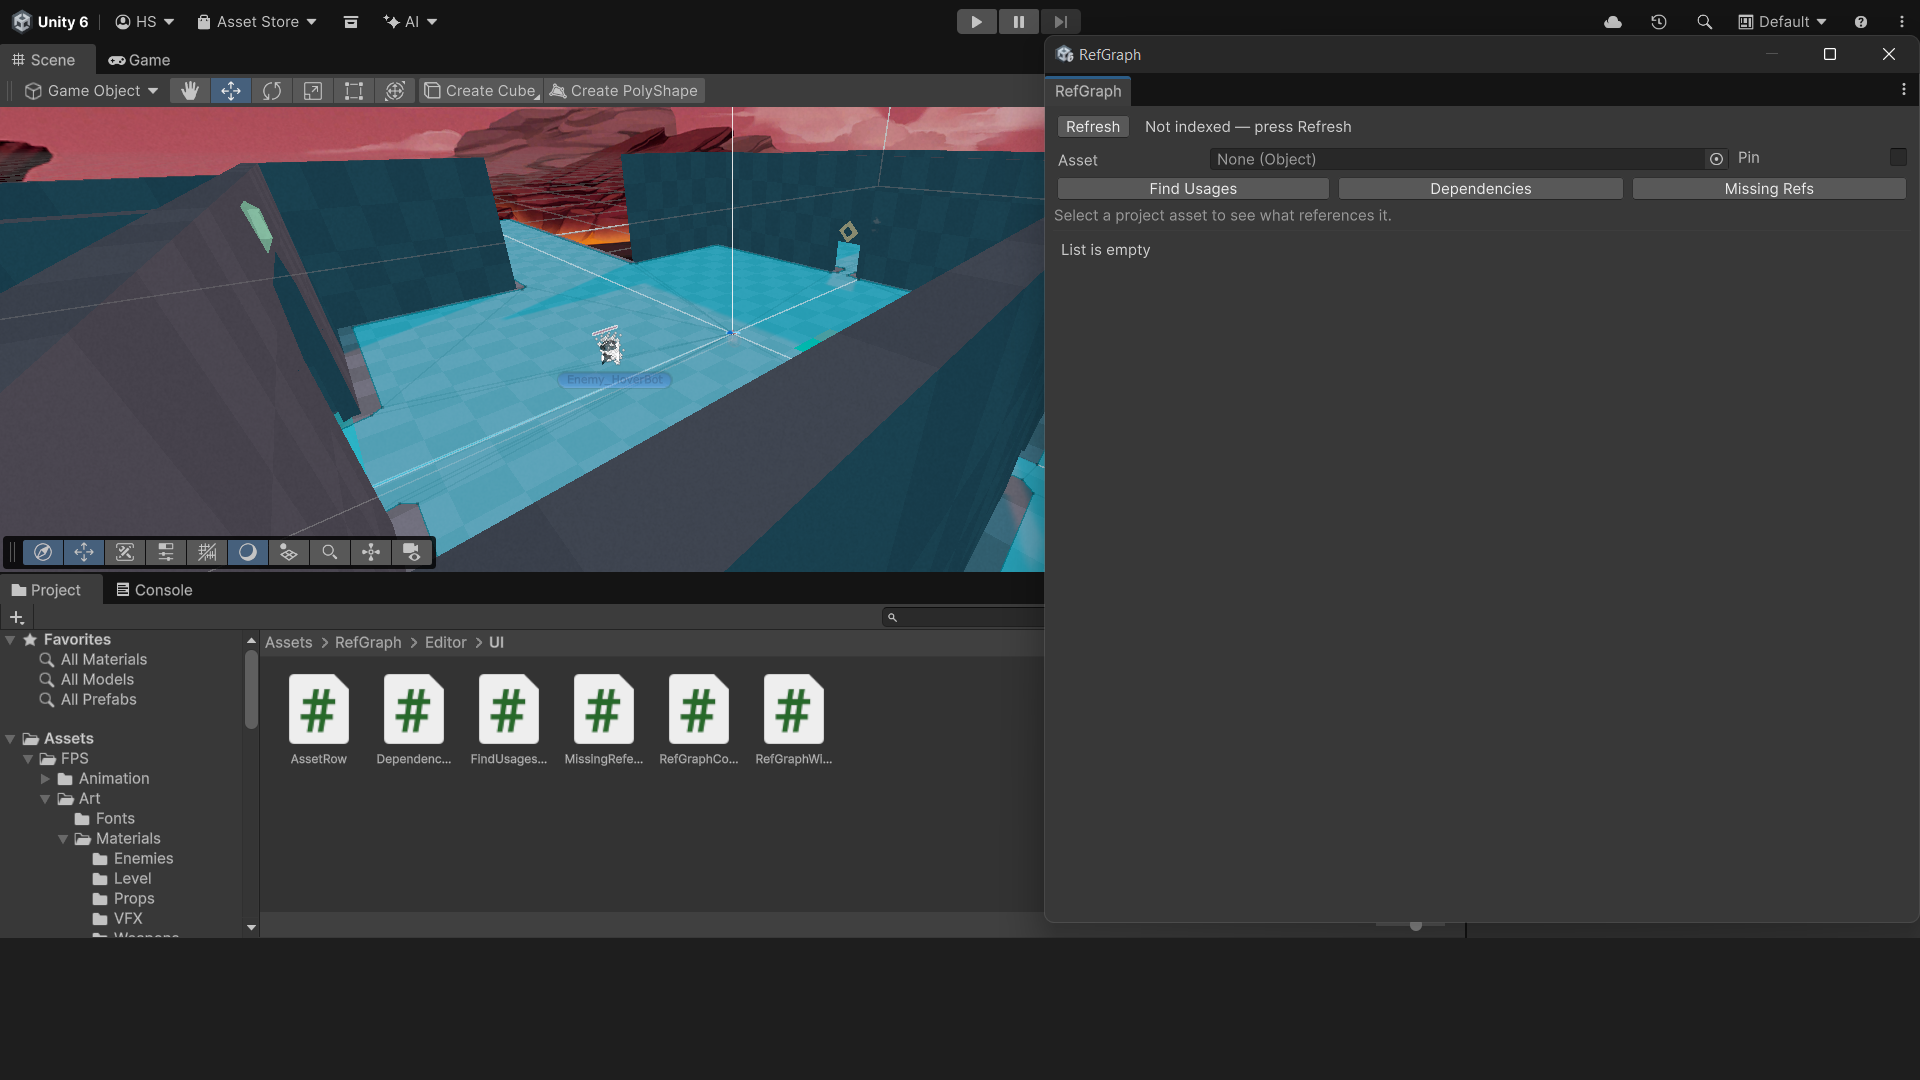Click the Pause button
1920x1080 pixels.
click(1019, 22)
